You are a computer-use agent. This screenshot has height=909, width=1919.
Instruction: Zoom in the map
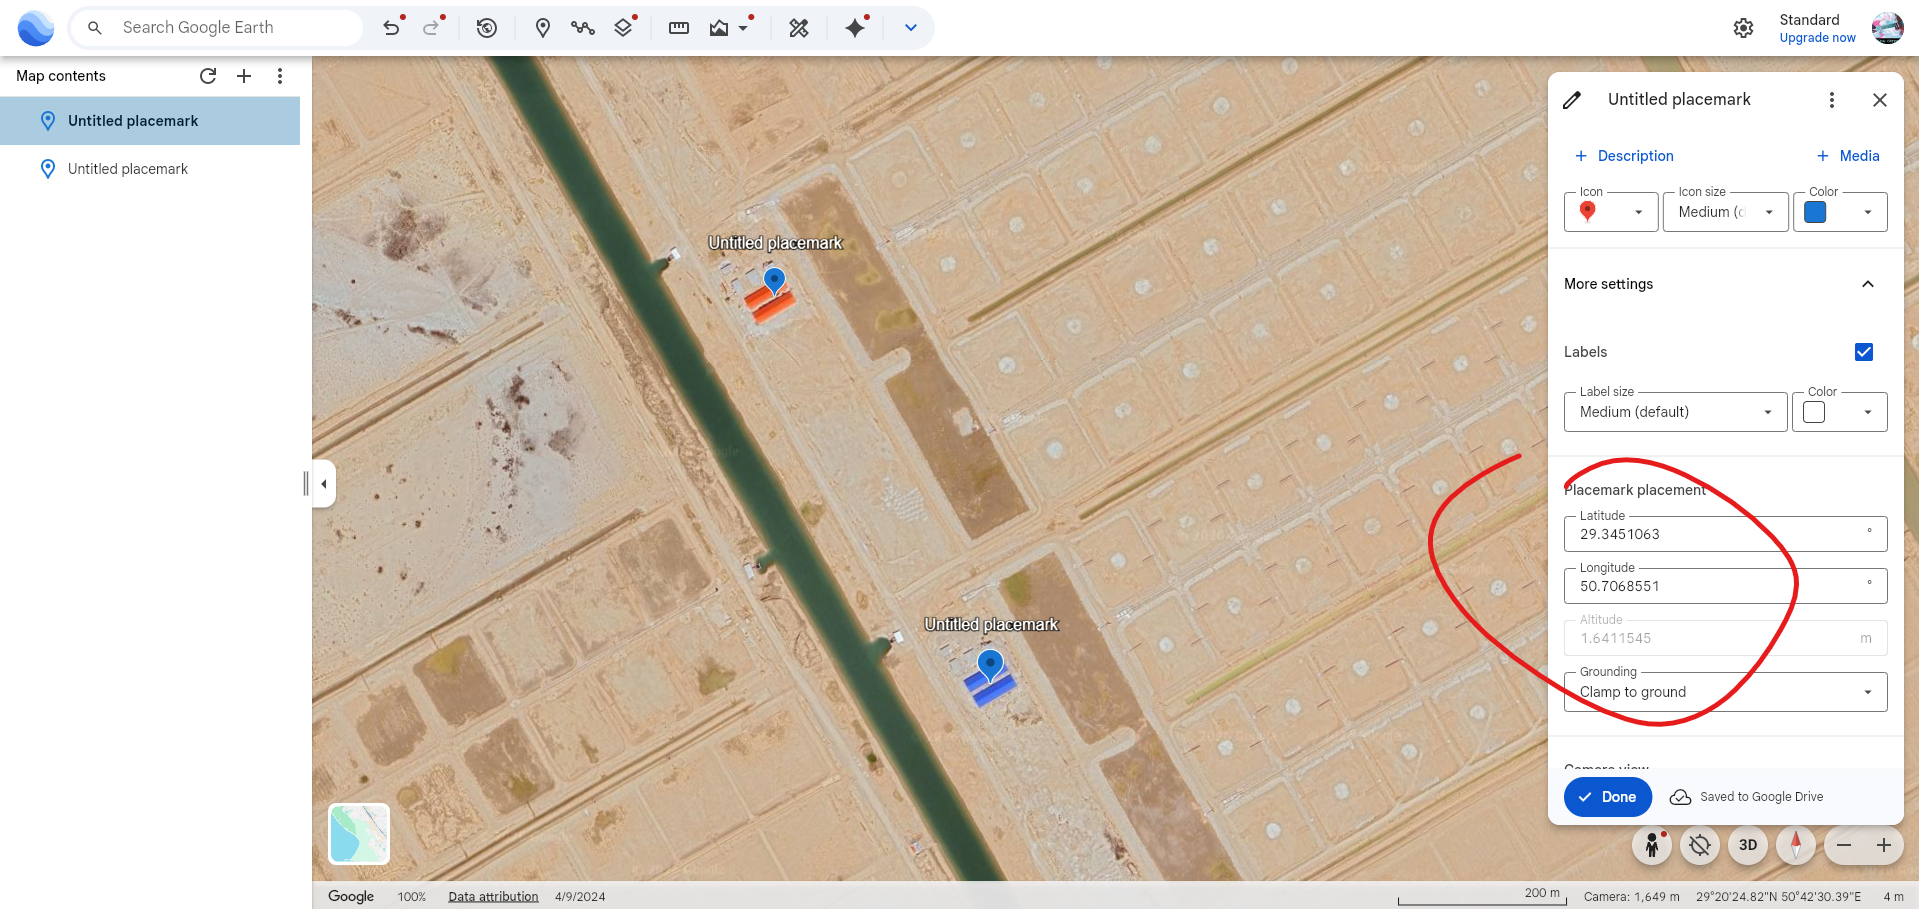tap(1884, 845)
